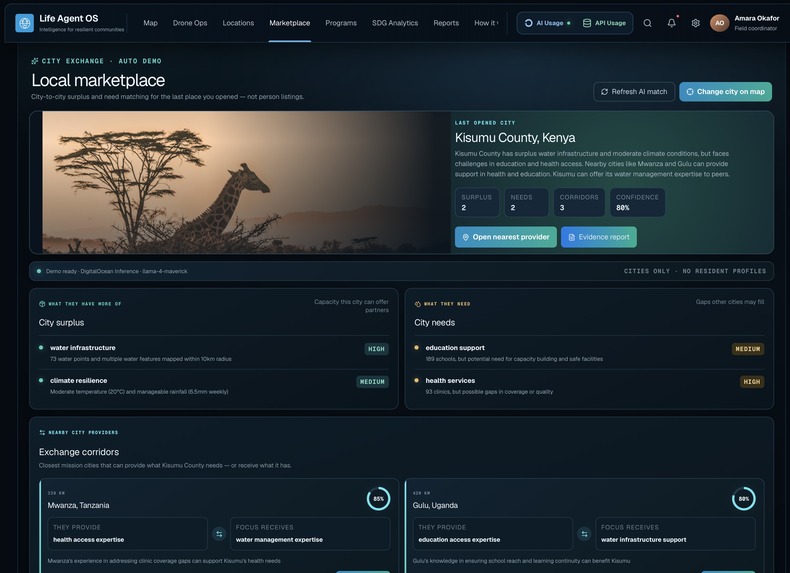Open settings gear icon
The image size is (790, 573).
pos(695,23)
